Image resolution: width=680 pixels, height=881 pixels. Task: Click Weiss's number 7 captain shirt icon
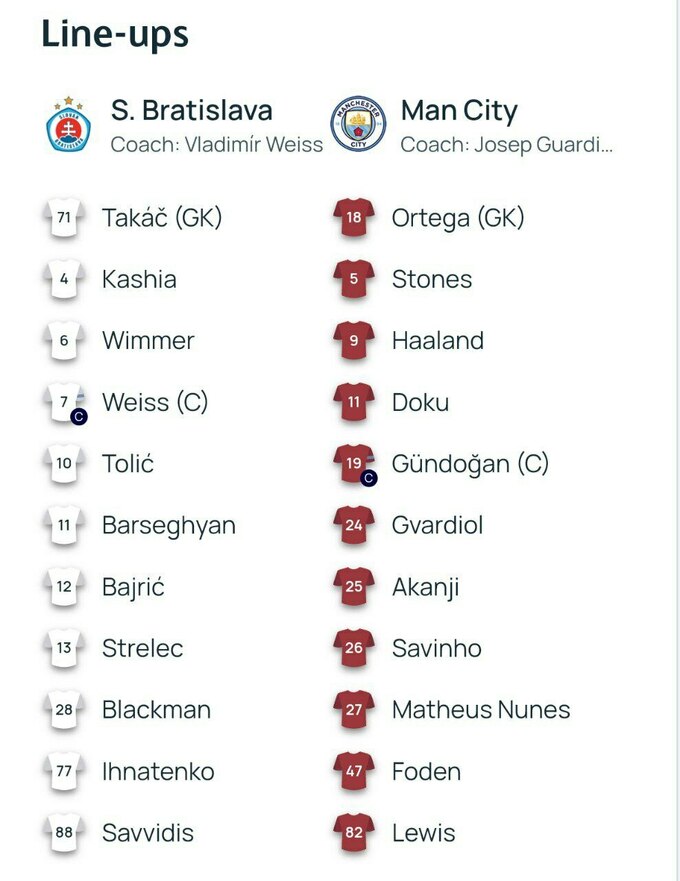(x=65, y=403)
